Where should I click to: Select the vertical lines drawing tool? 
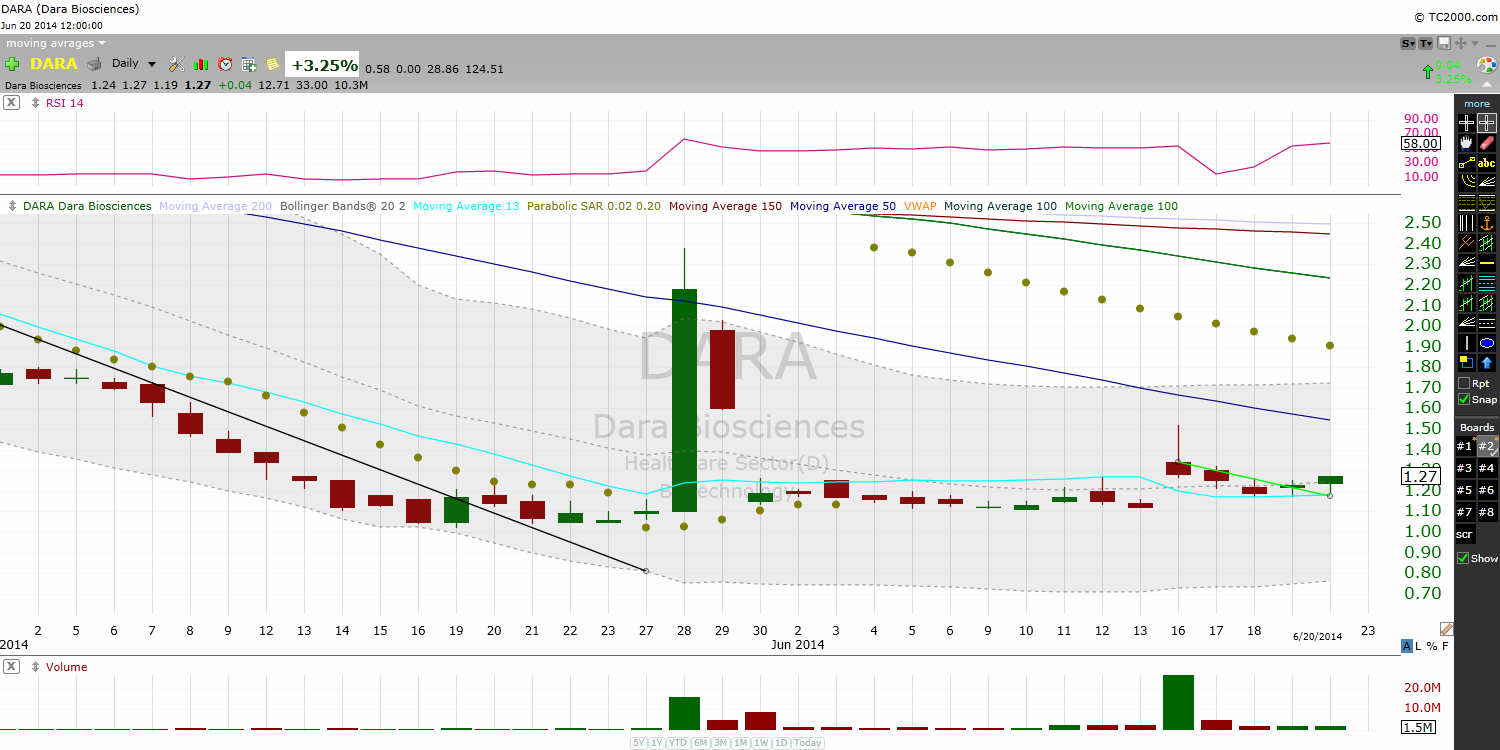coord(1466,223)
